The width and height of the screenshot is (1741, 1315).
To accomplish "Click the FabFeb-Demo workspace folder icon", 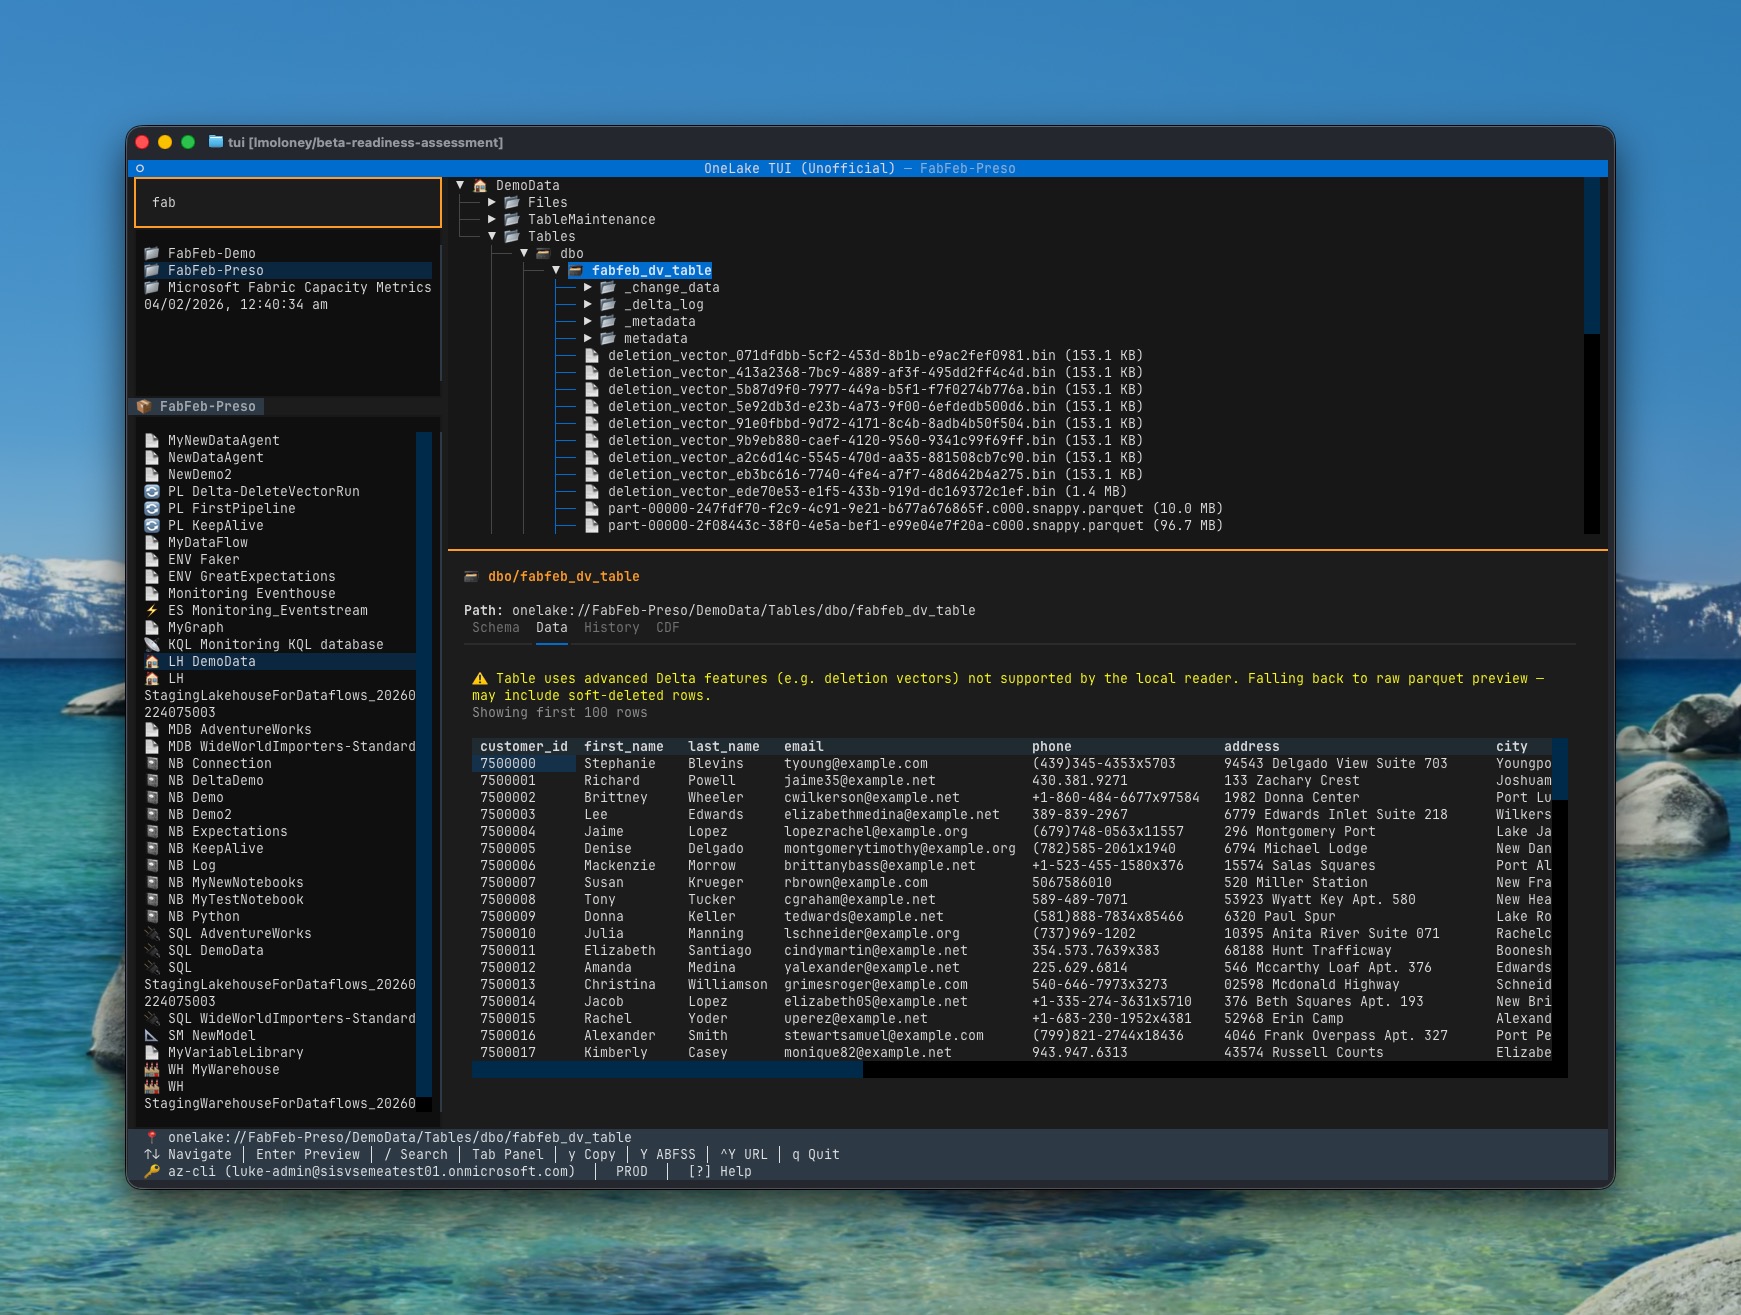I will 152,254.
